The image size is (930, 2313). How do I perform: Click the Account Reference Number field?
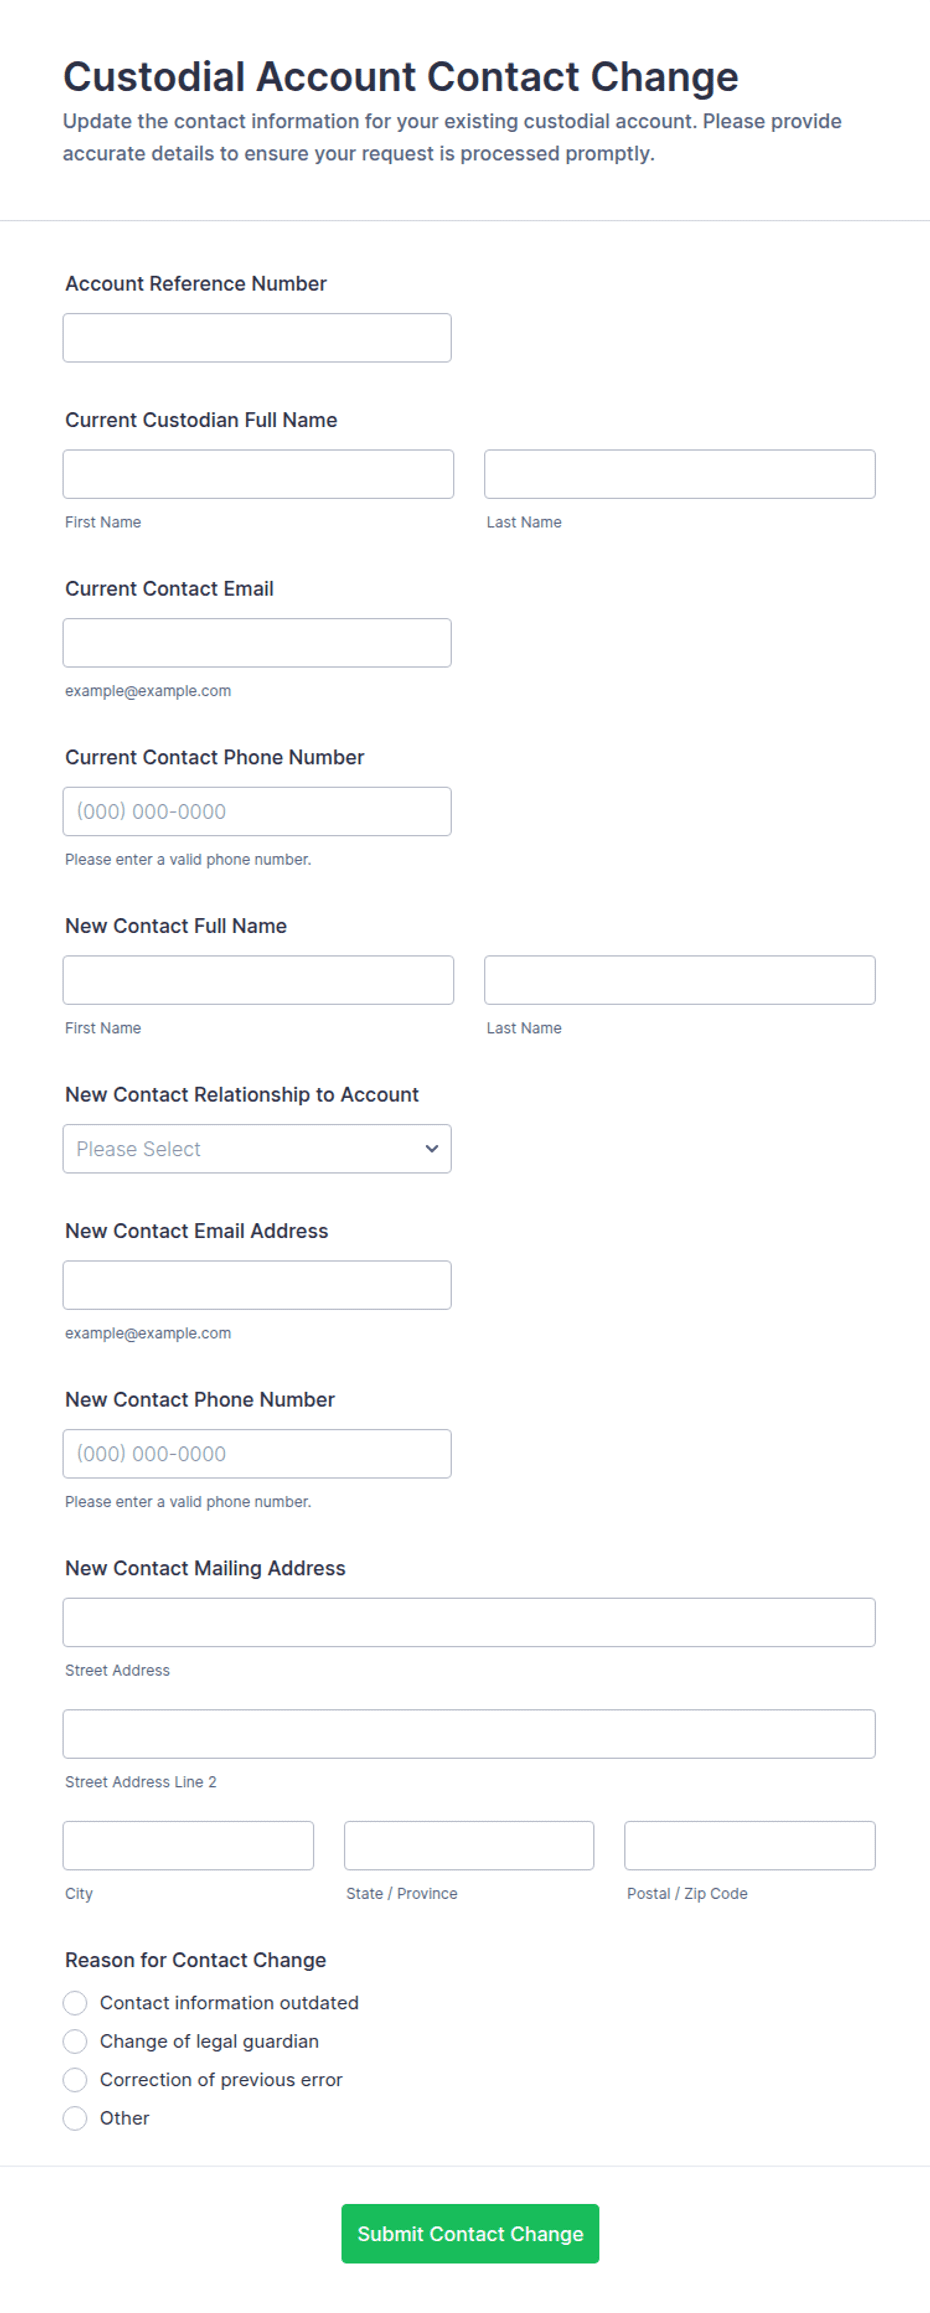point(257,338)
